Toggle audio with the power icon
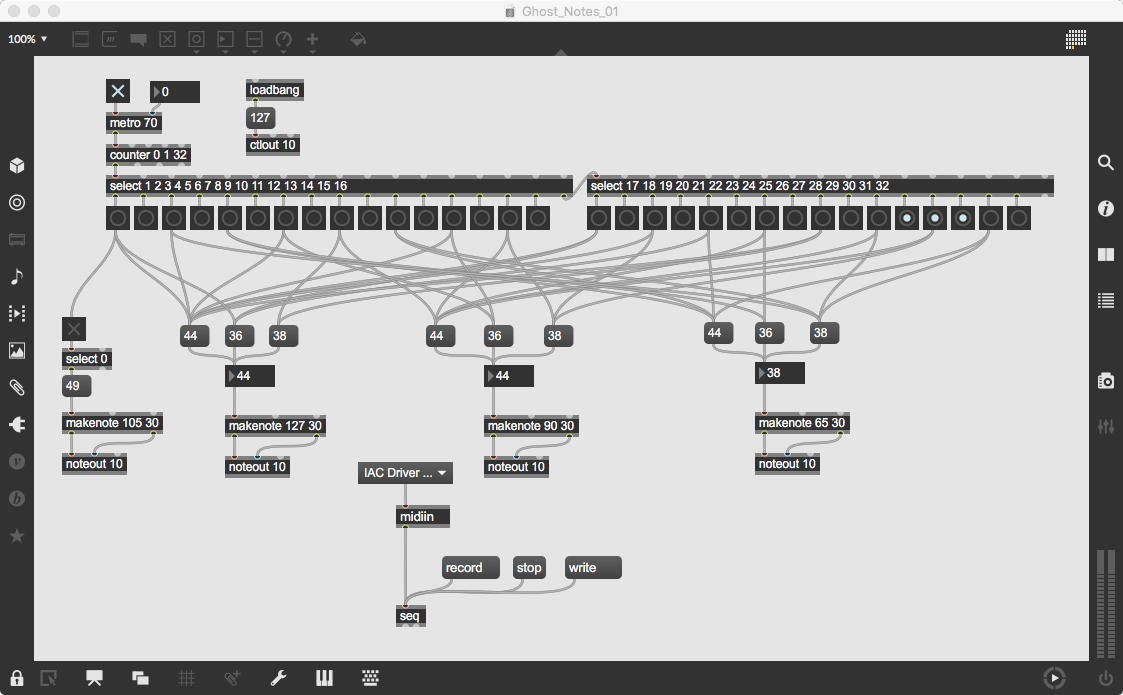 (1106, 678)
